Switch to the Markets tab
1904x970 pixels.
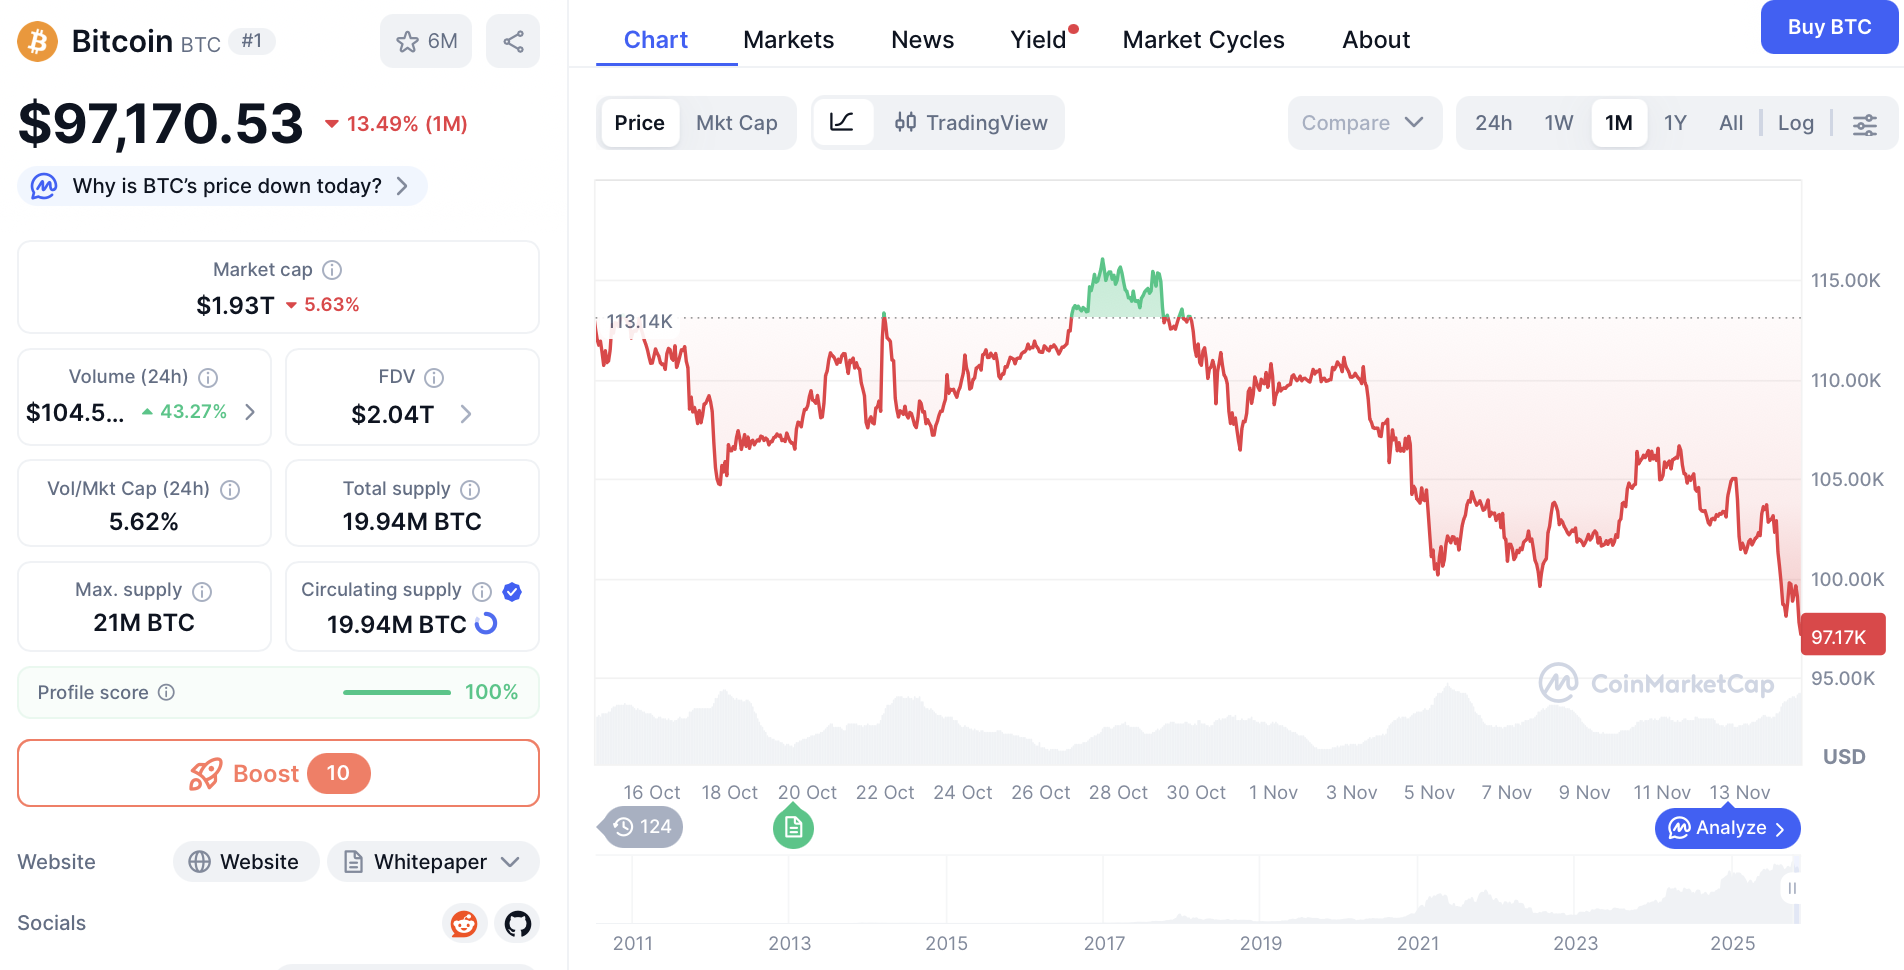[788, 40]
